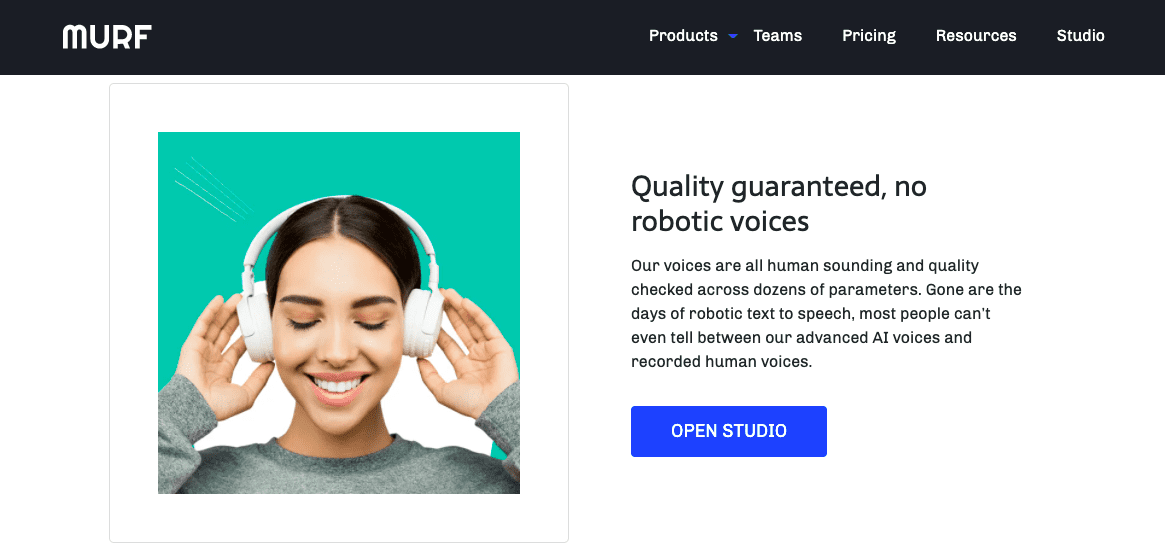Click the words 'recorded human voices' in the text

click(720, 362)
